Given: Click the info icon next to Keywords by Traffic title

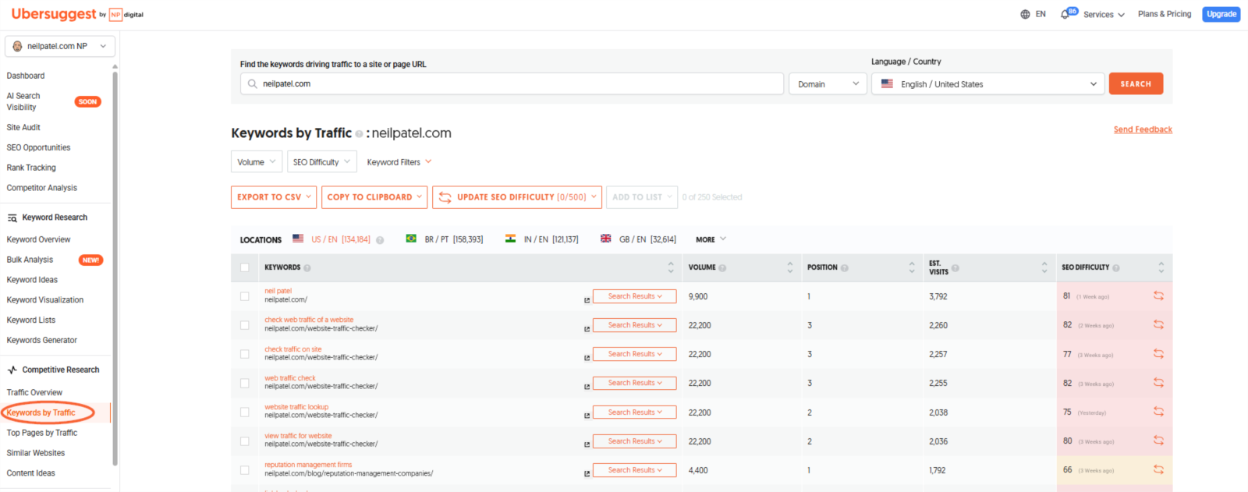Looking at the screenshot, I should point(359,133).
